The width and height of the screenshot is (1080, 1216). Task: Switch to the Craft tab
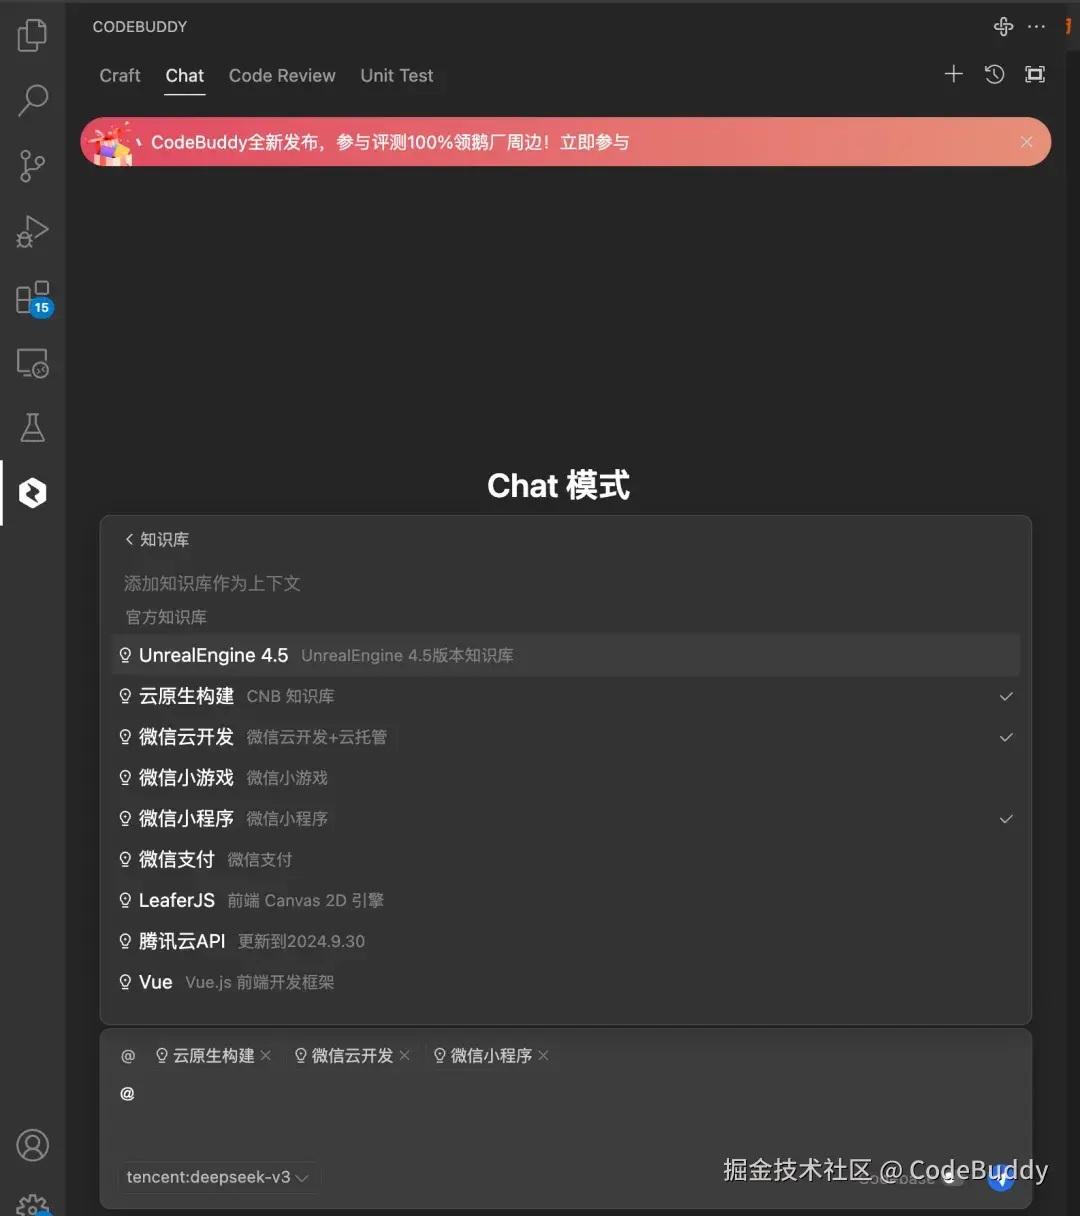(x=120, y=75)
